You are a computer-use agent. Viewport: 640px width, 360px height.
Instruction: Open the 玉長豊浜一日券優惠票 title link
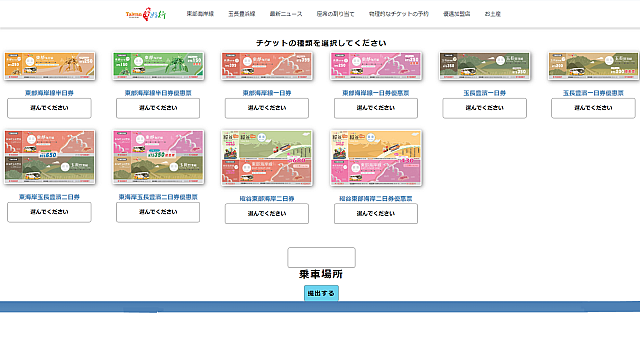pos(593,93)
